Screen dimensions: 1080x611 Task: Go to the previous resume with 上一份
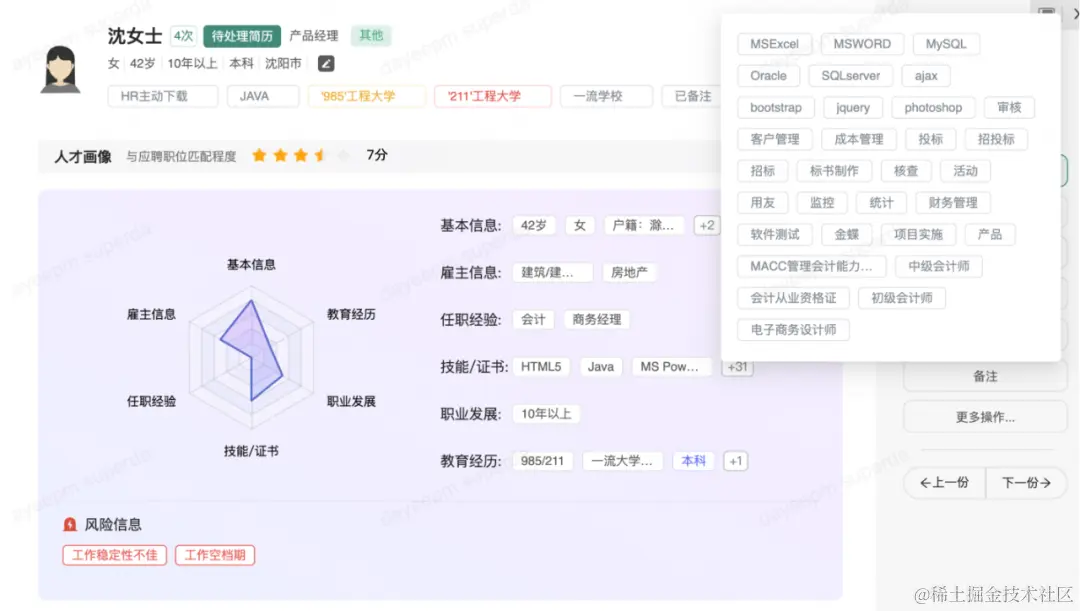point(943,482)
